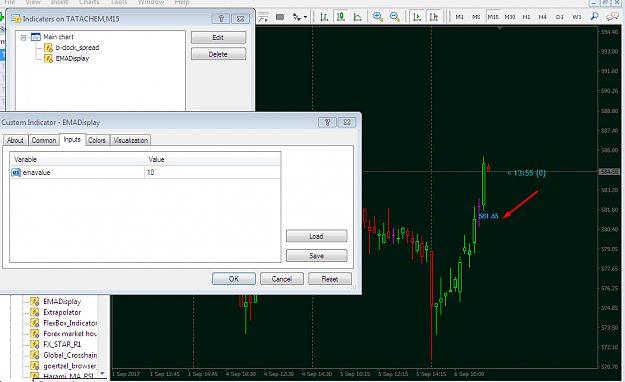
Task: Click the 581.65 EMA label on chart
Action: tap(488, 216)
